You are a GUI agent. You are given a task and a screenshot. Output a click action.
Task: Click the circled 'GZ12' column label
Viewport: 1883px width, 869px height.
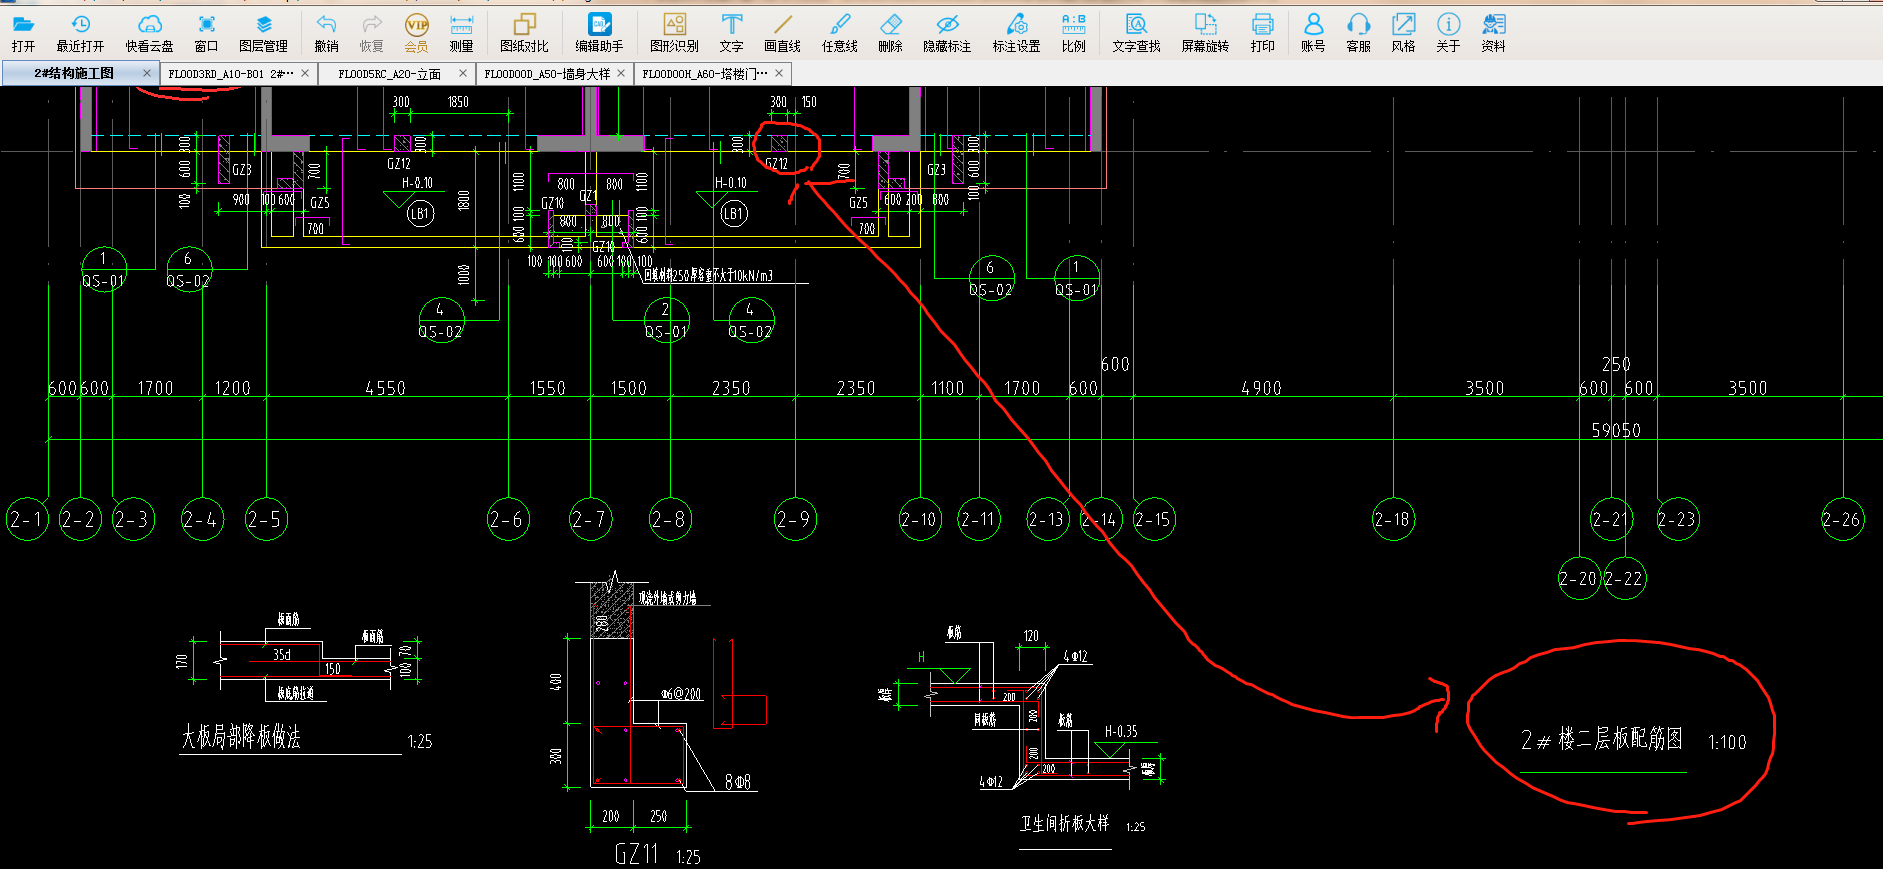777,164
